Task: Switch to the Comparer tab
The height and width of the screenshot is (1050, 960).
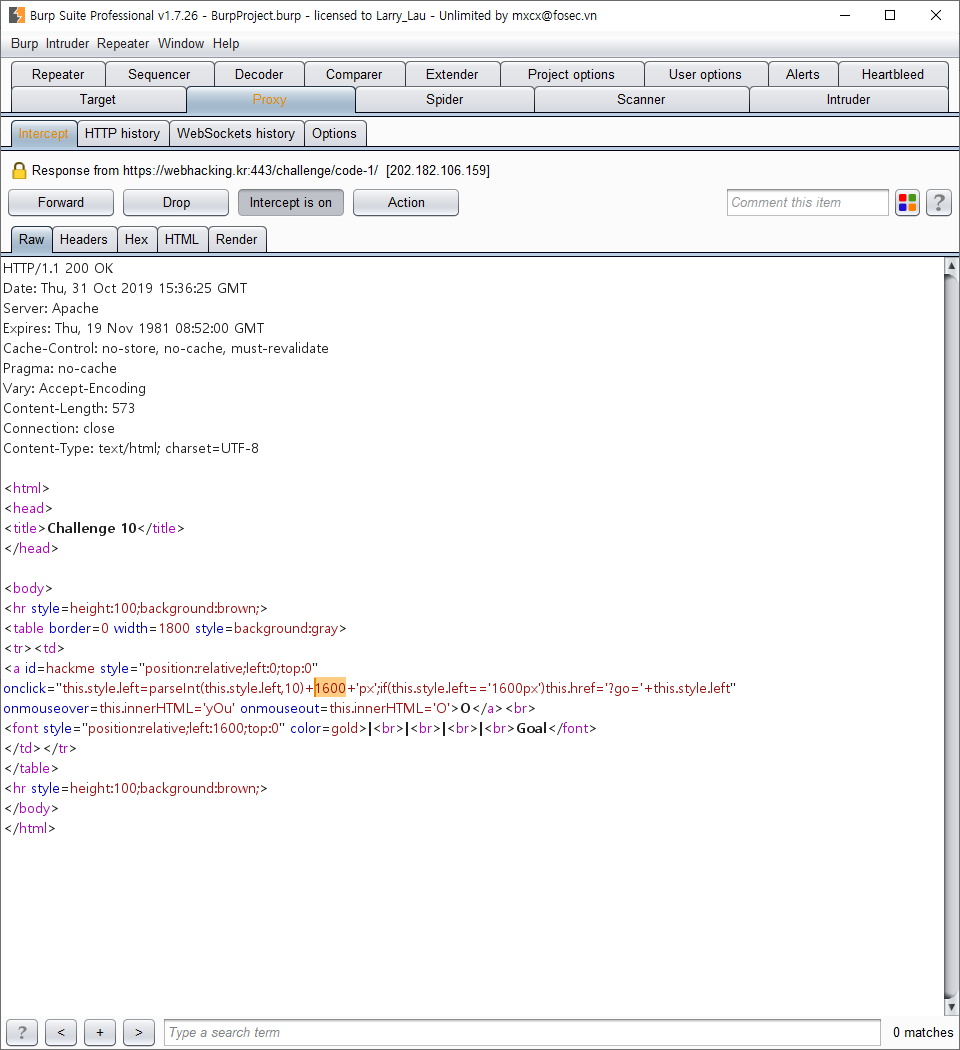Action: tap(354, 74)
